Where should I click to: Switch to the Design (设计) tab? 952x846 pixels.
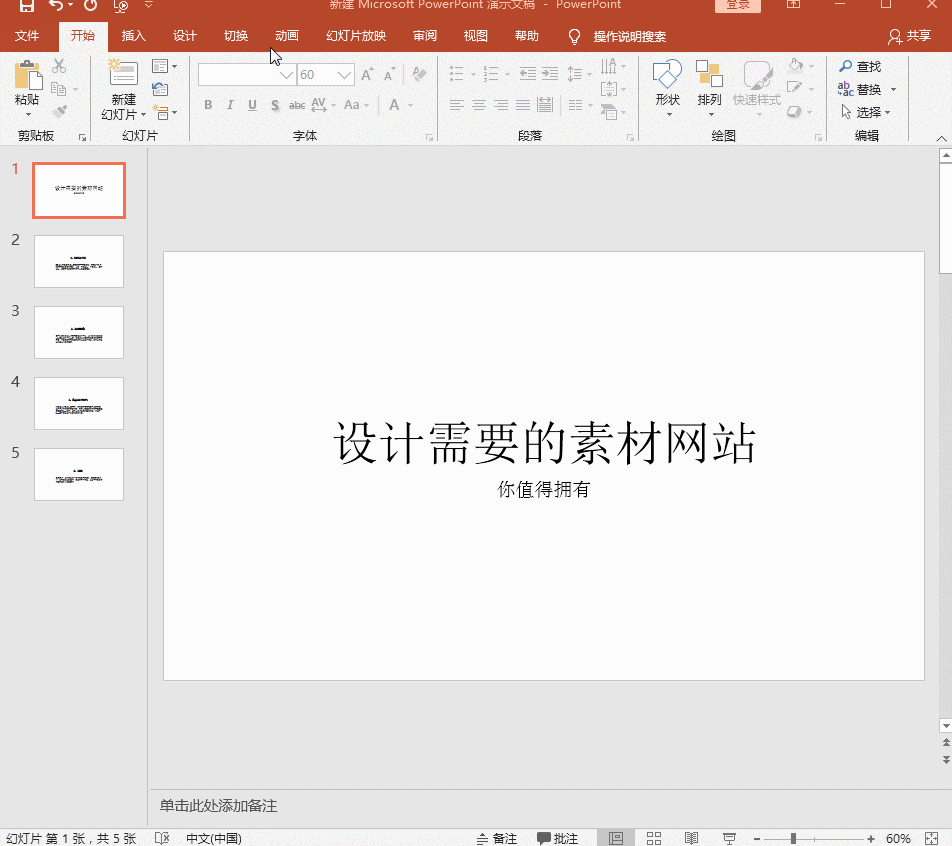[x=185, y=37]
